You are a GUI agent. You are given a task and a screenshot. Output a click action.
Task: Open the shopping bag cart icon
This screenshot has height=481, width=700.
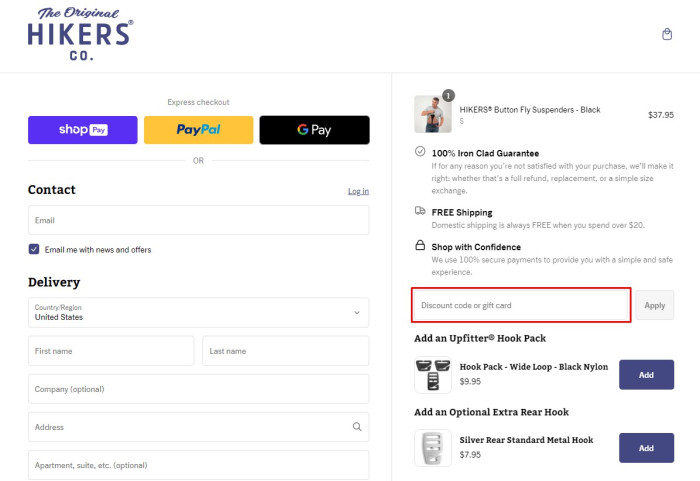coord(667,34)
